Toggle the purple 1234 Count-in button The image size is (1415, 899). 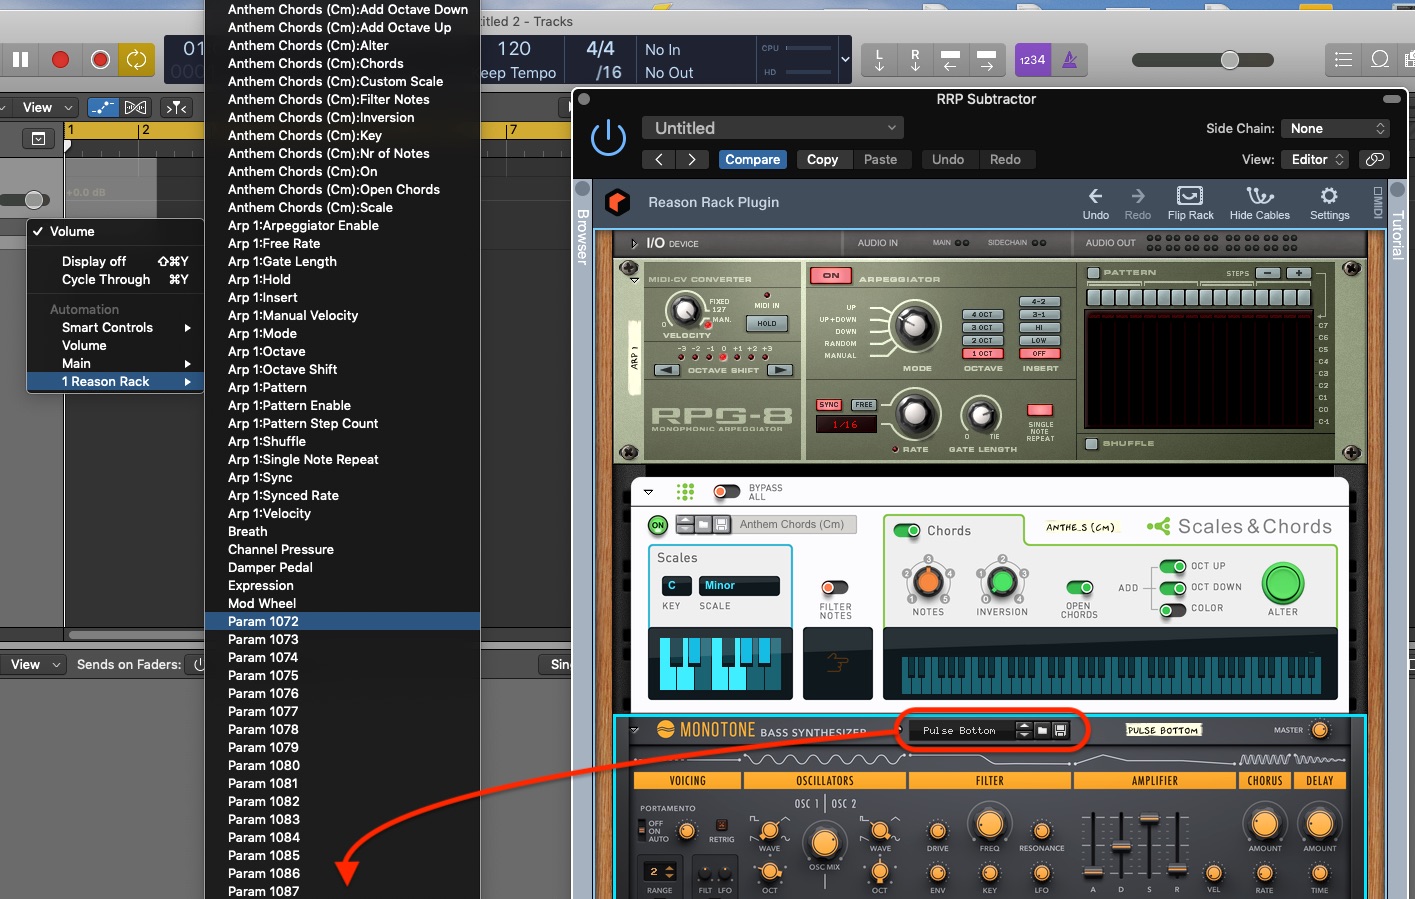point(1032,60)
